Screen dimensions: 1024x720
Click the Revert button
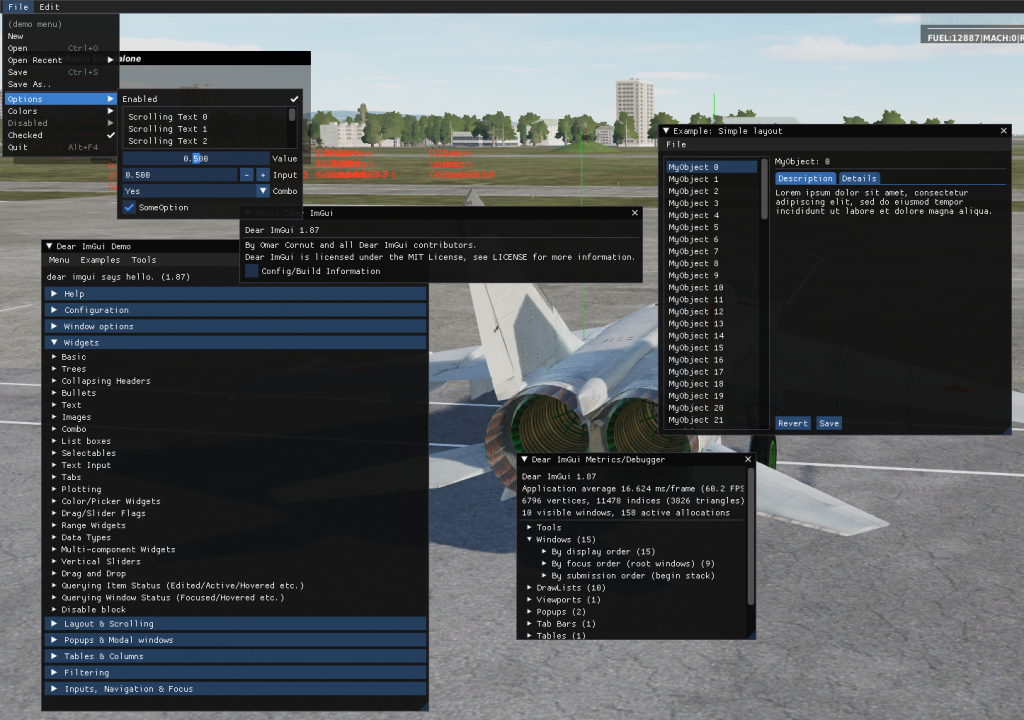point(793,423)
